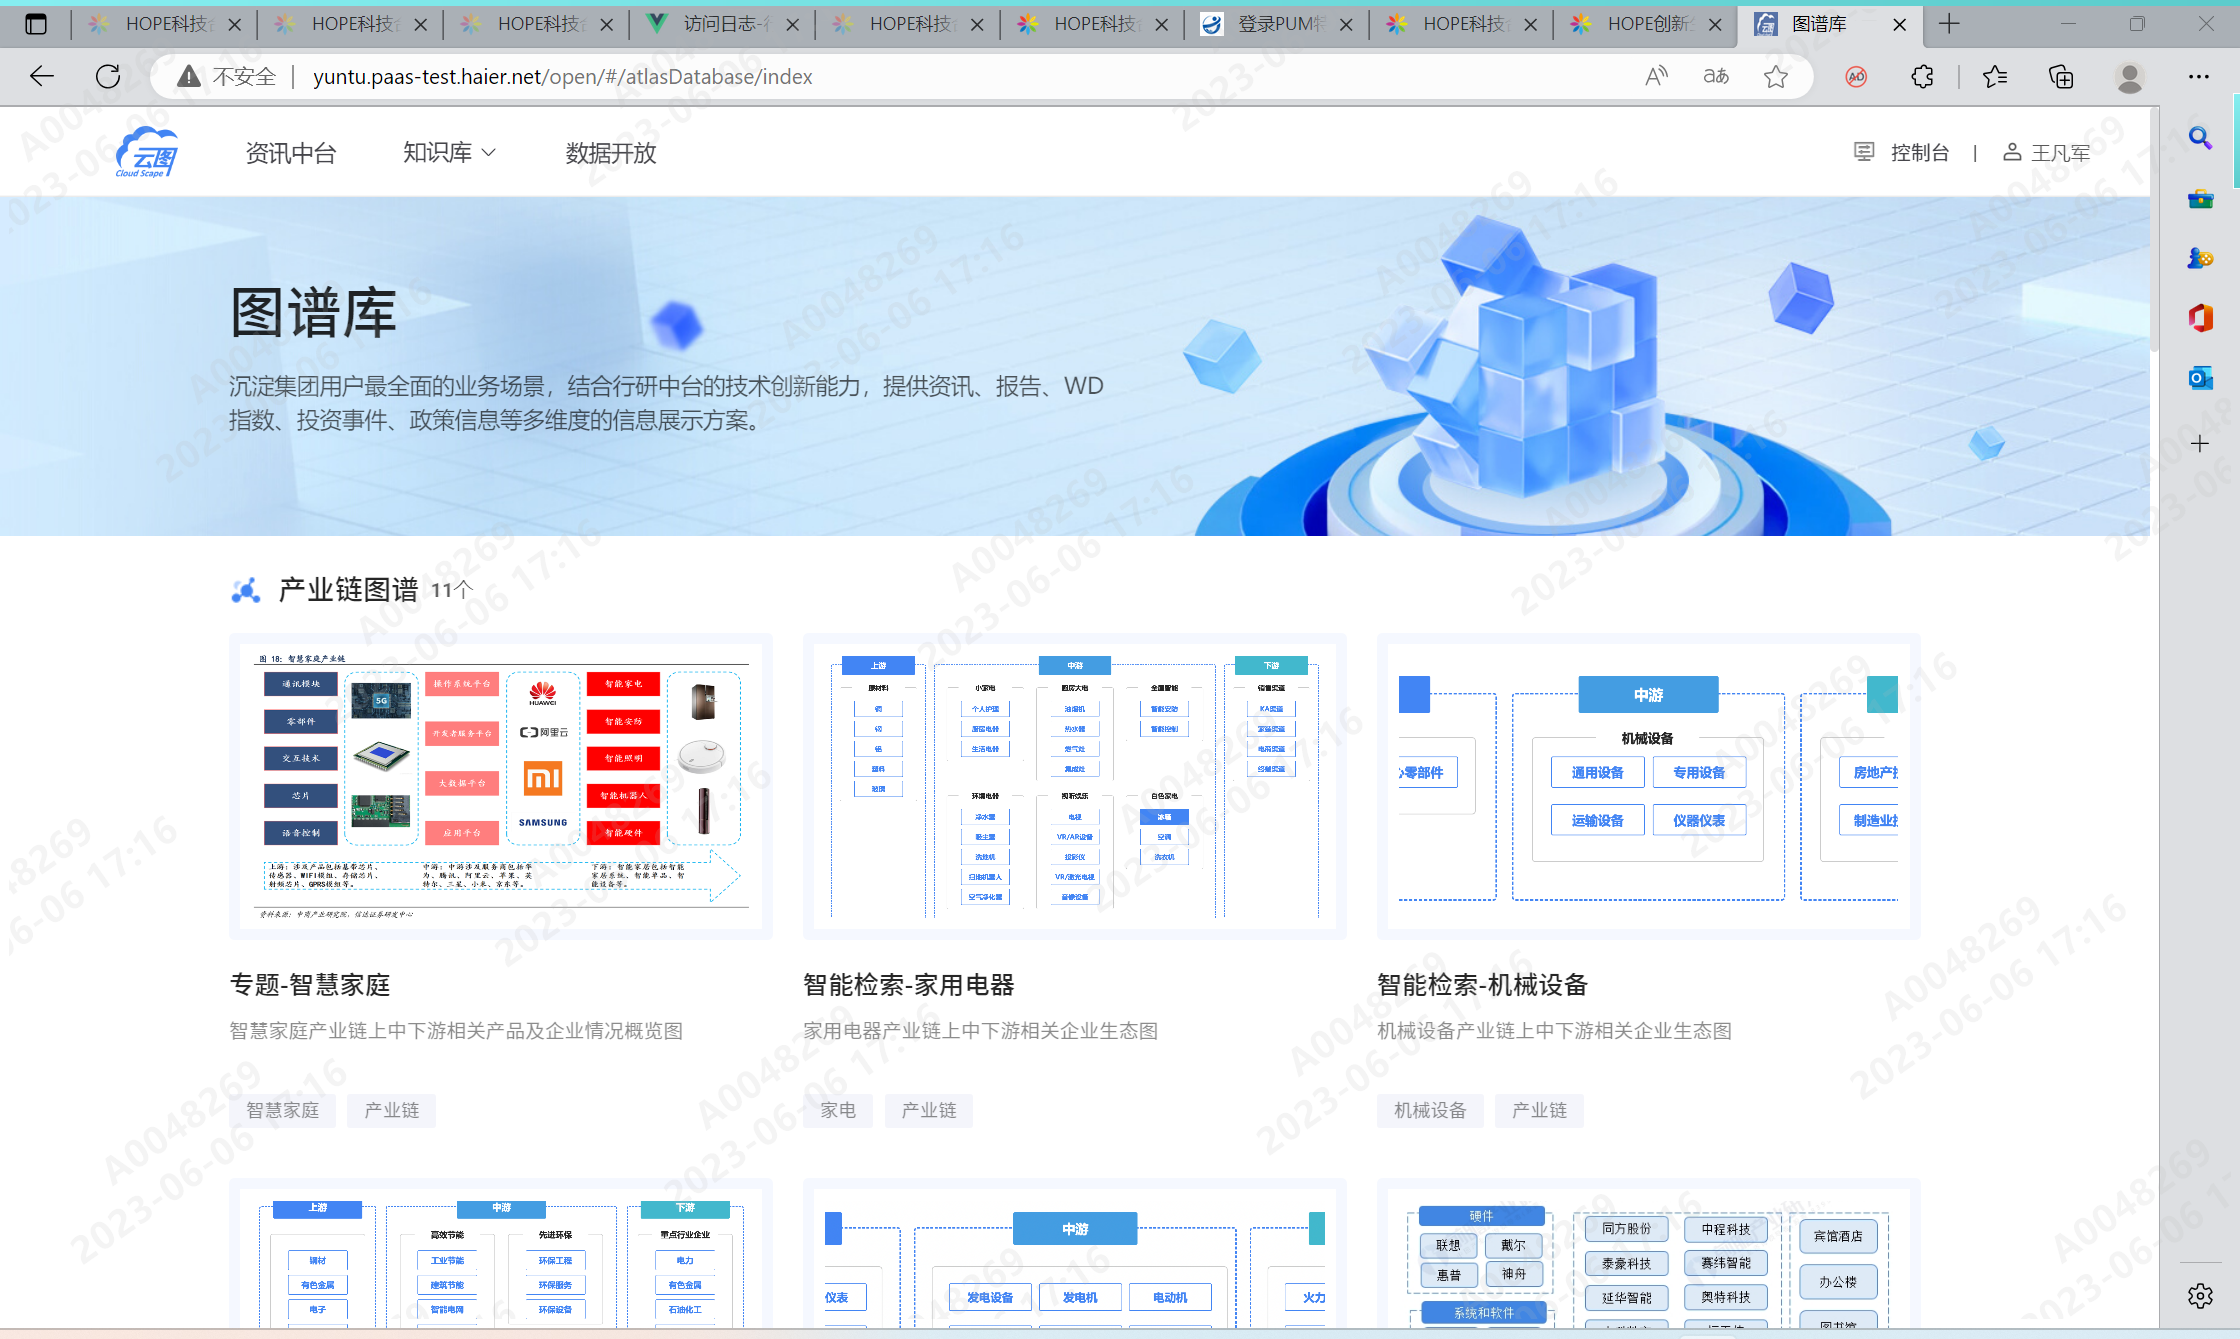Open the sidebar Office icon
This screenshot has height=1339, width=2240.
coord(2200,318)
